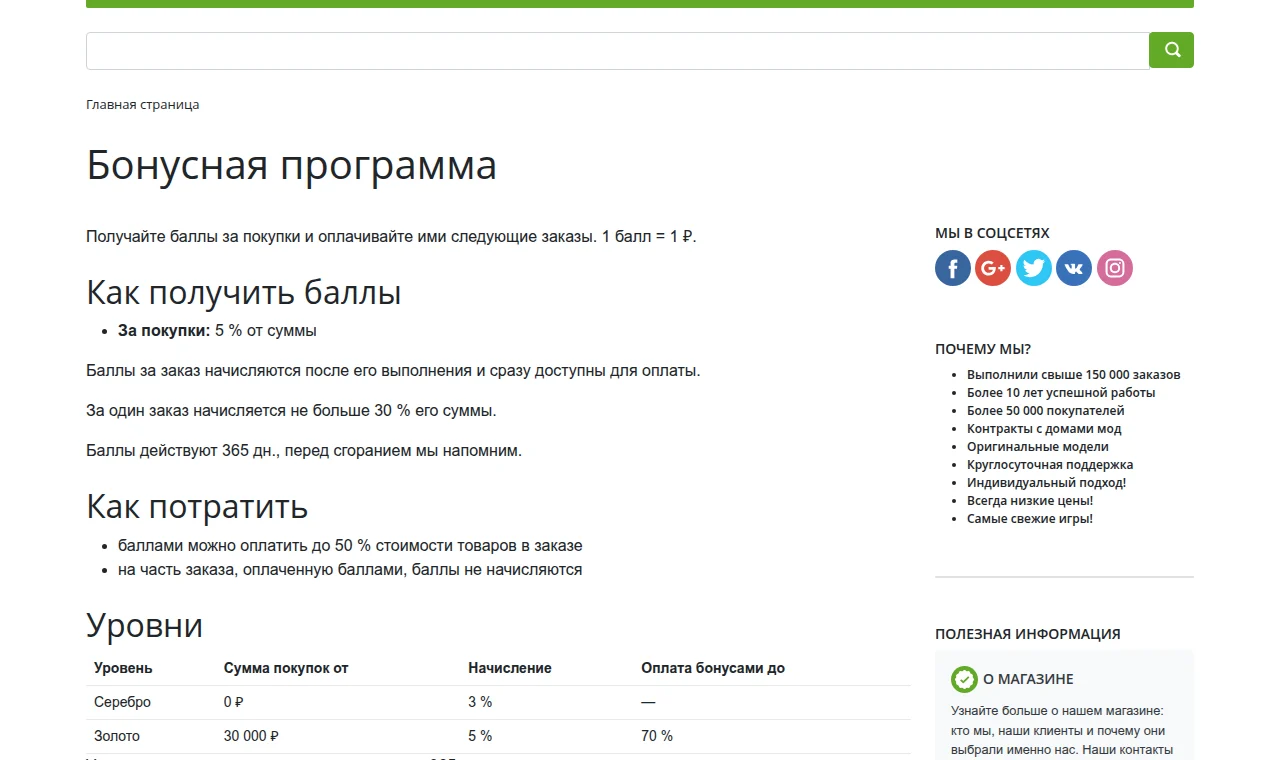This screenshot has height=760, width=1280.
Task: Click Всегда низкие цены! list item
Action: click(1030, 501)
